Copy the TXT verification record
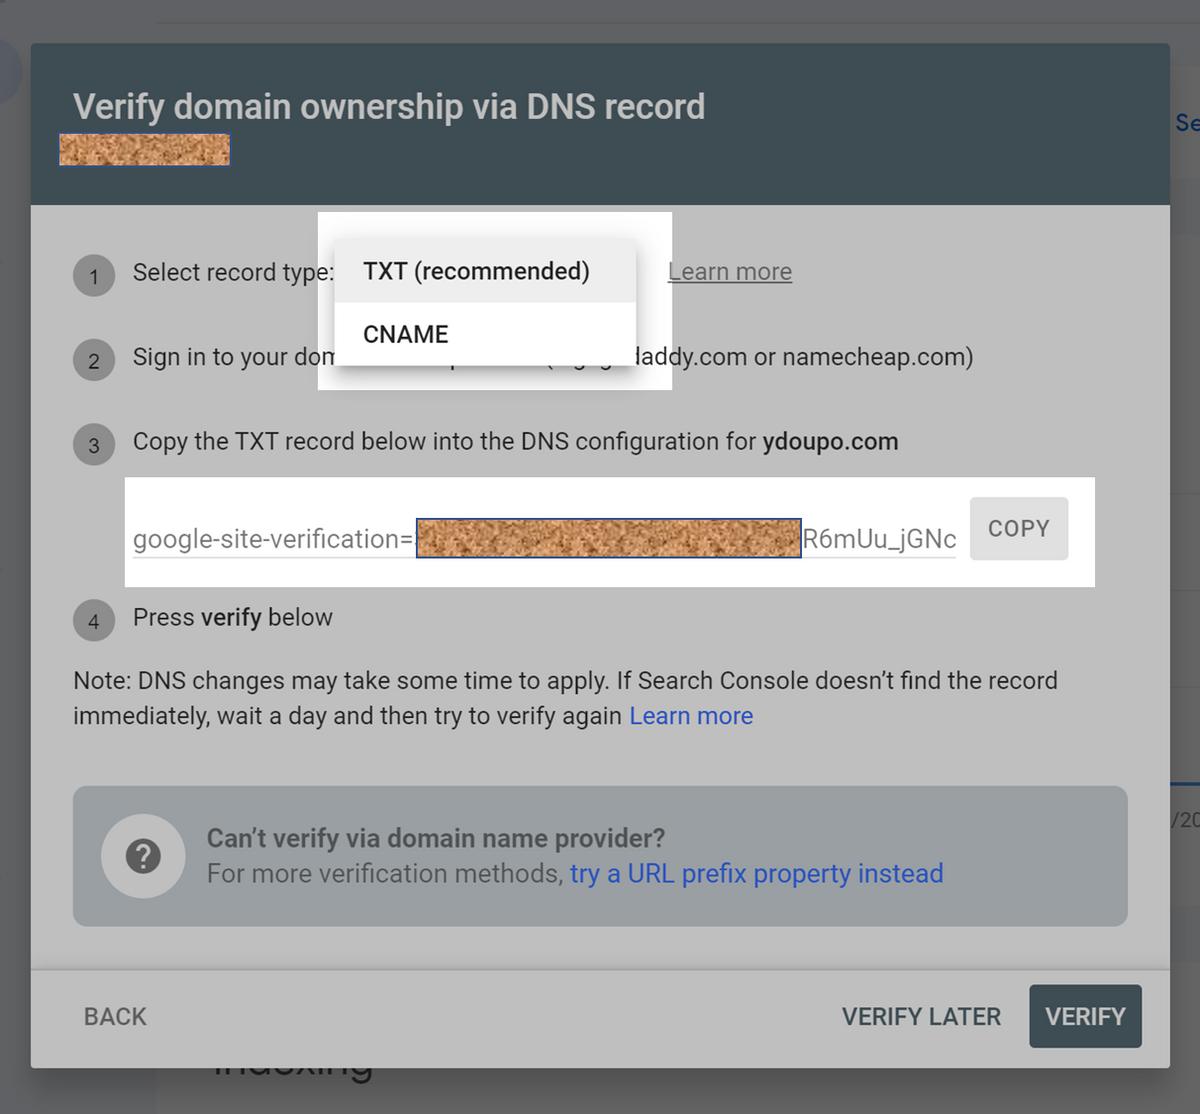Image resolution: width=1200 pixels, height=1114 pixels. [x=1018, y=528]
